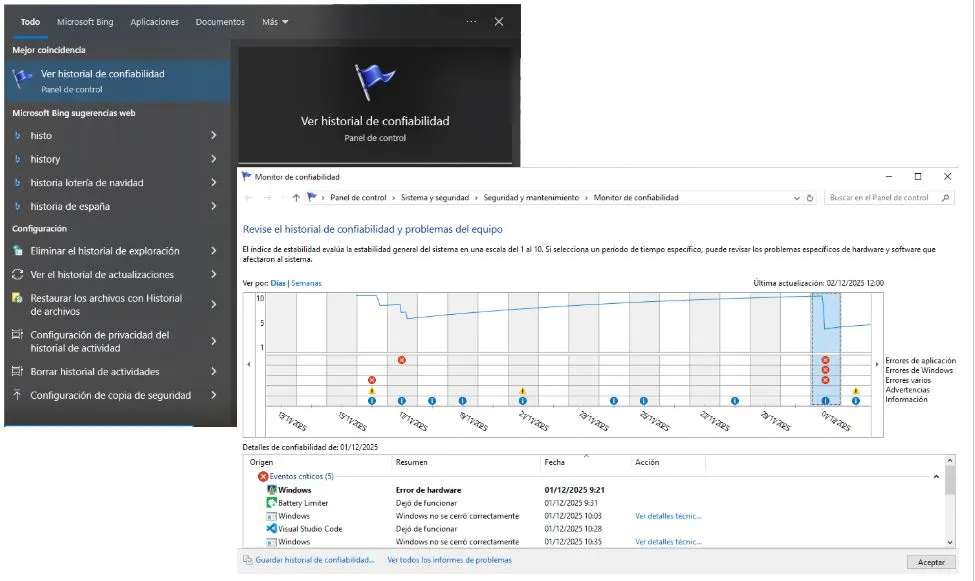Screen dimensions: 975x581
Task: Click the Aceptar button
Action: [x=931, y=563]
